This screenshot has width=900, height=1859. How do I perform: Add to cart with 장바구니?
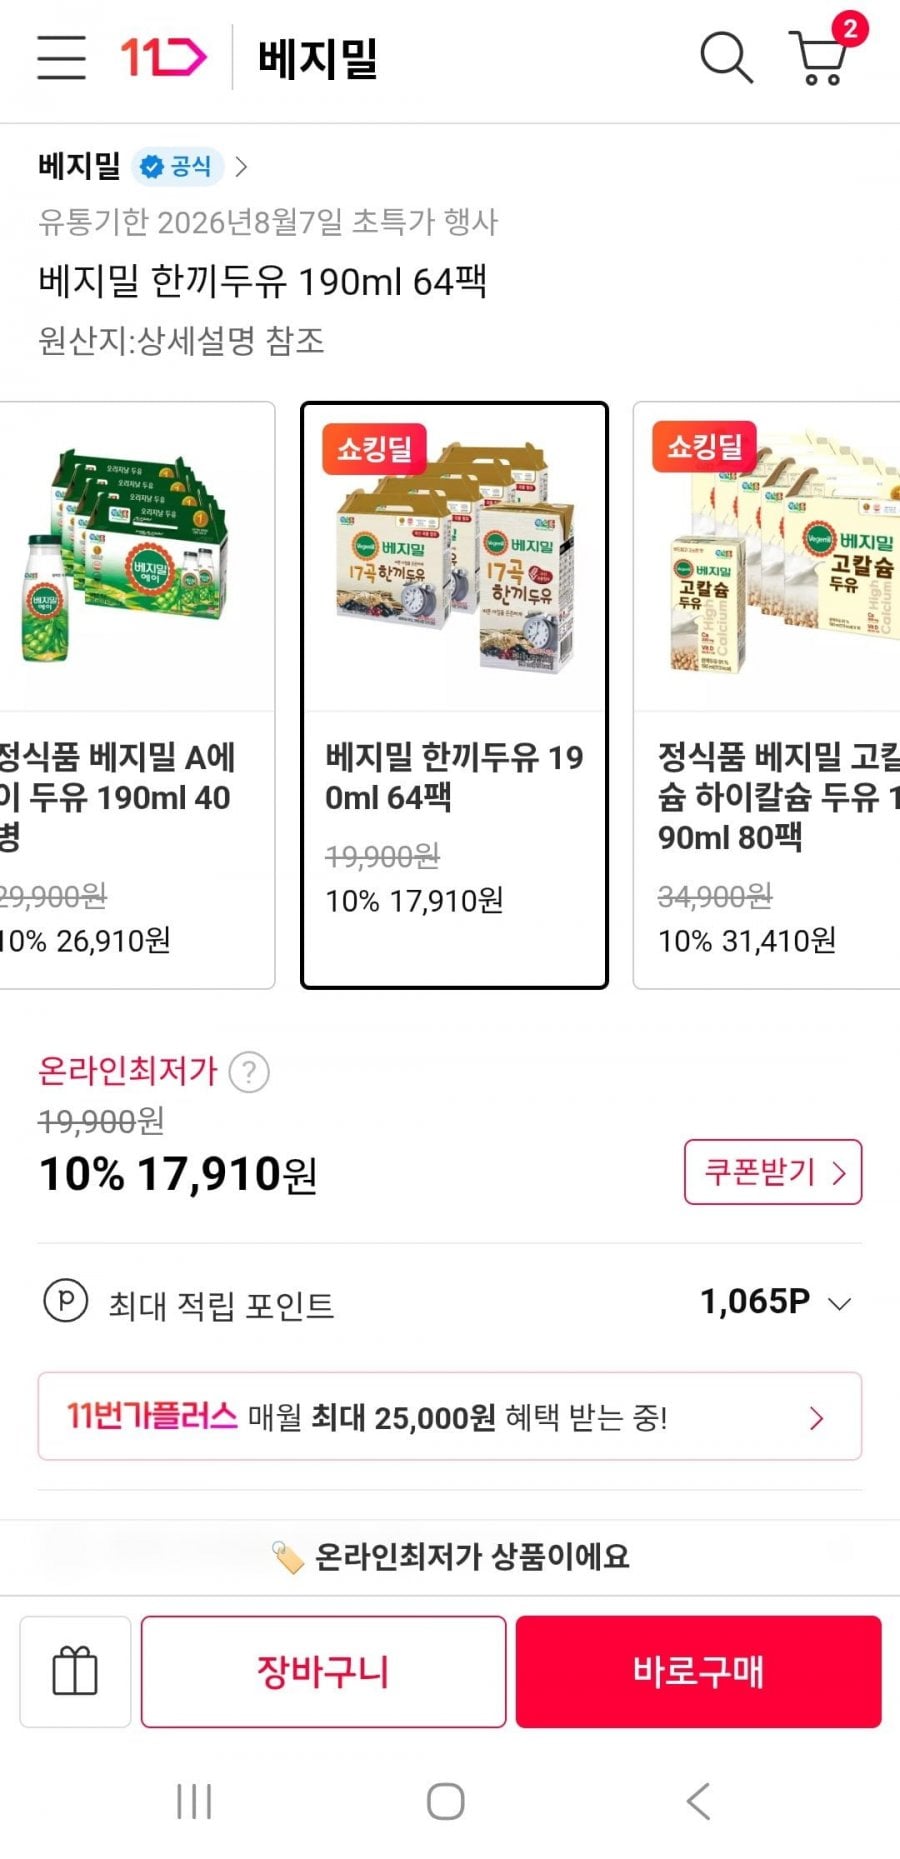323,1671
